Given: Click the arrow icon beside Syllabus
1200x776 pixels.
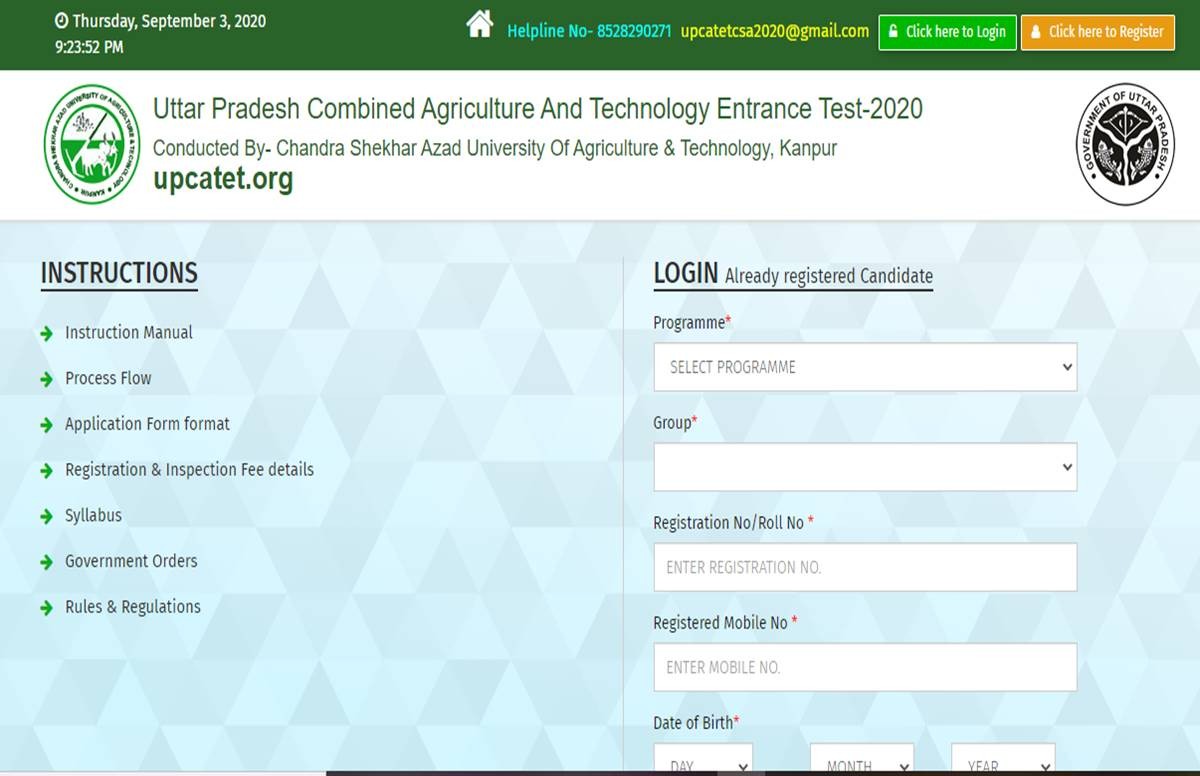Looking at the screenshot, I should click(46, 517).
